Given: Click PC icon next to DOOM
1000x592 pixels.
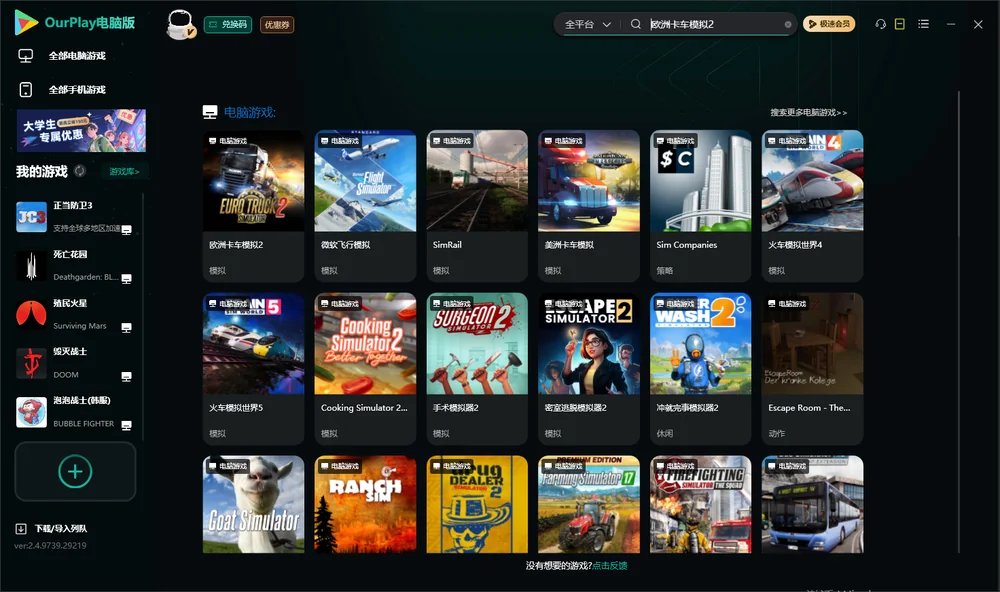Looking at the screenshot, I should (126, 376).
